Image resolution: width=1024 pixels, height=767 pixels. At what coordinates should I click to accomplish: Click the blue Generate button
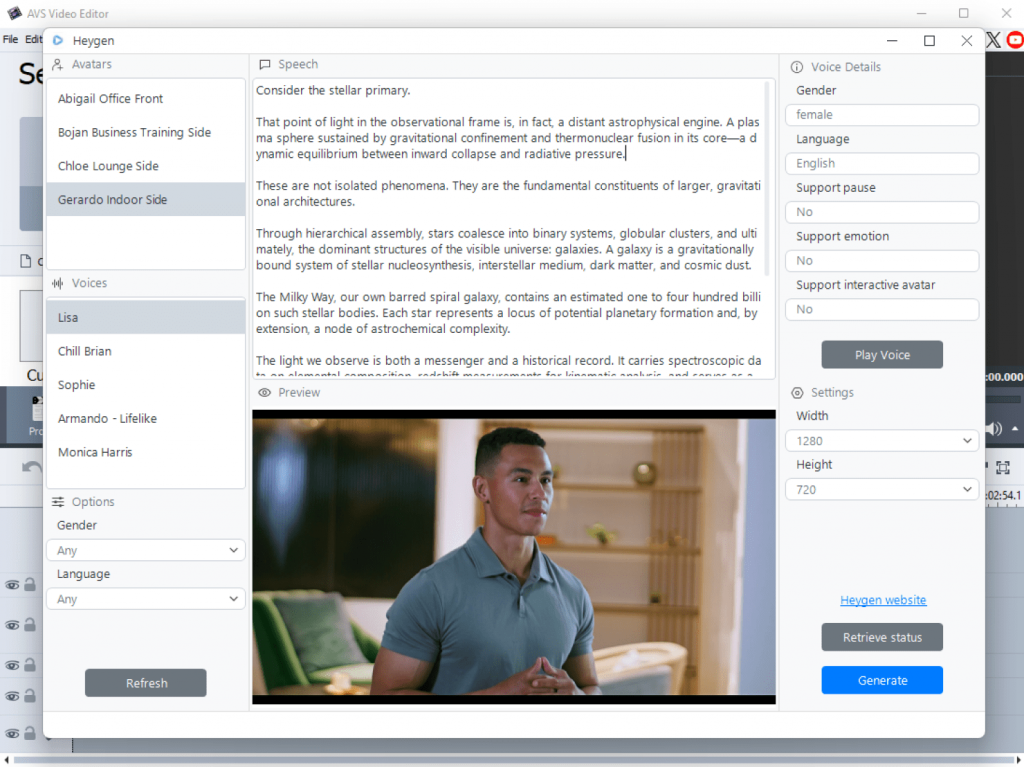point(882,680)
